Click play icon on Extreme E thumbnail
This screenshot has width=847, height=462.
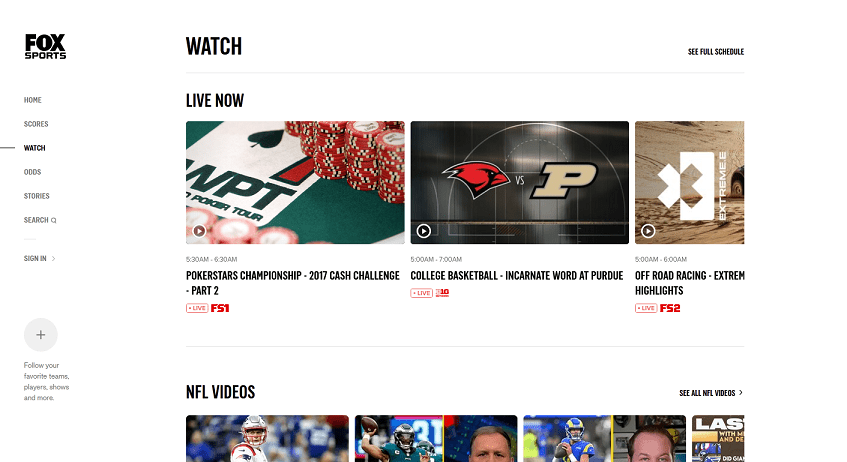coord(648,231)
